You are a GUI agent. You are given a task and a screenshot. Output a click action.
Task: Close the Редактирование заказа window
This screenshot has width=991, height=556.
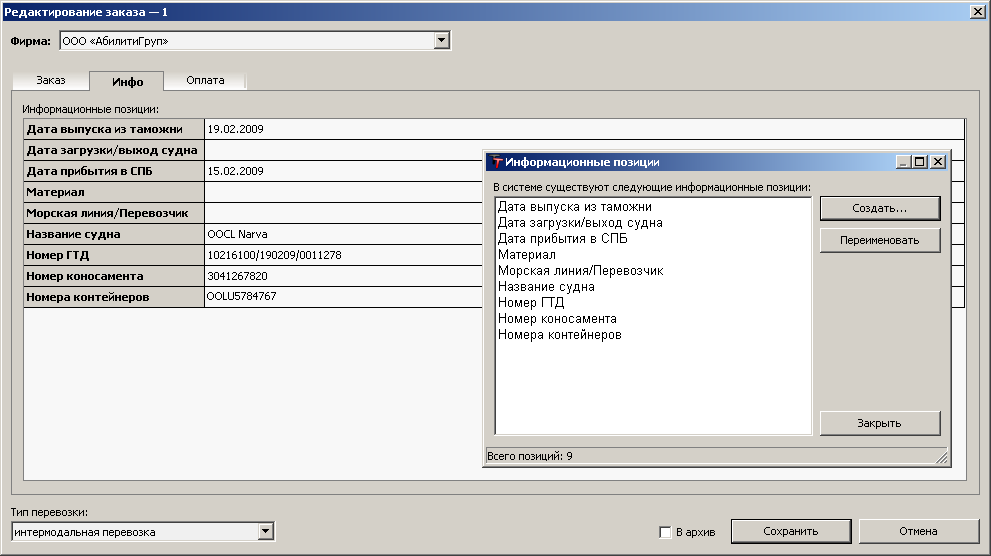(x=977, y=10)
